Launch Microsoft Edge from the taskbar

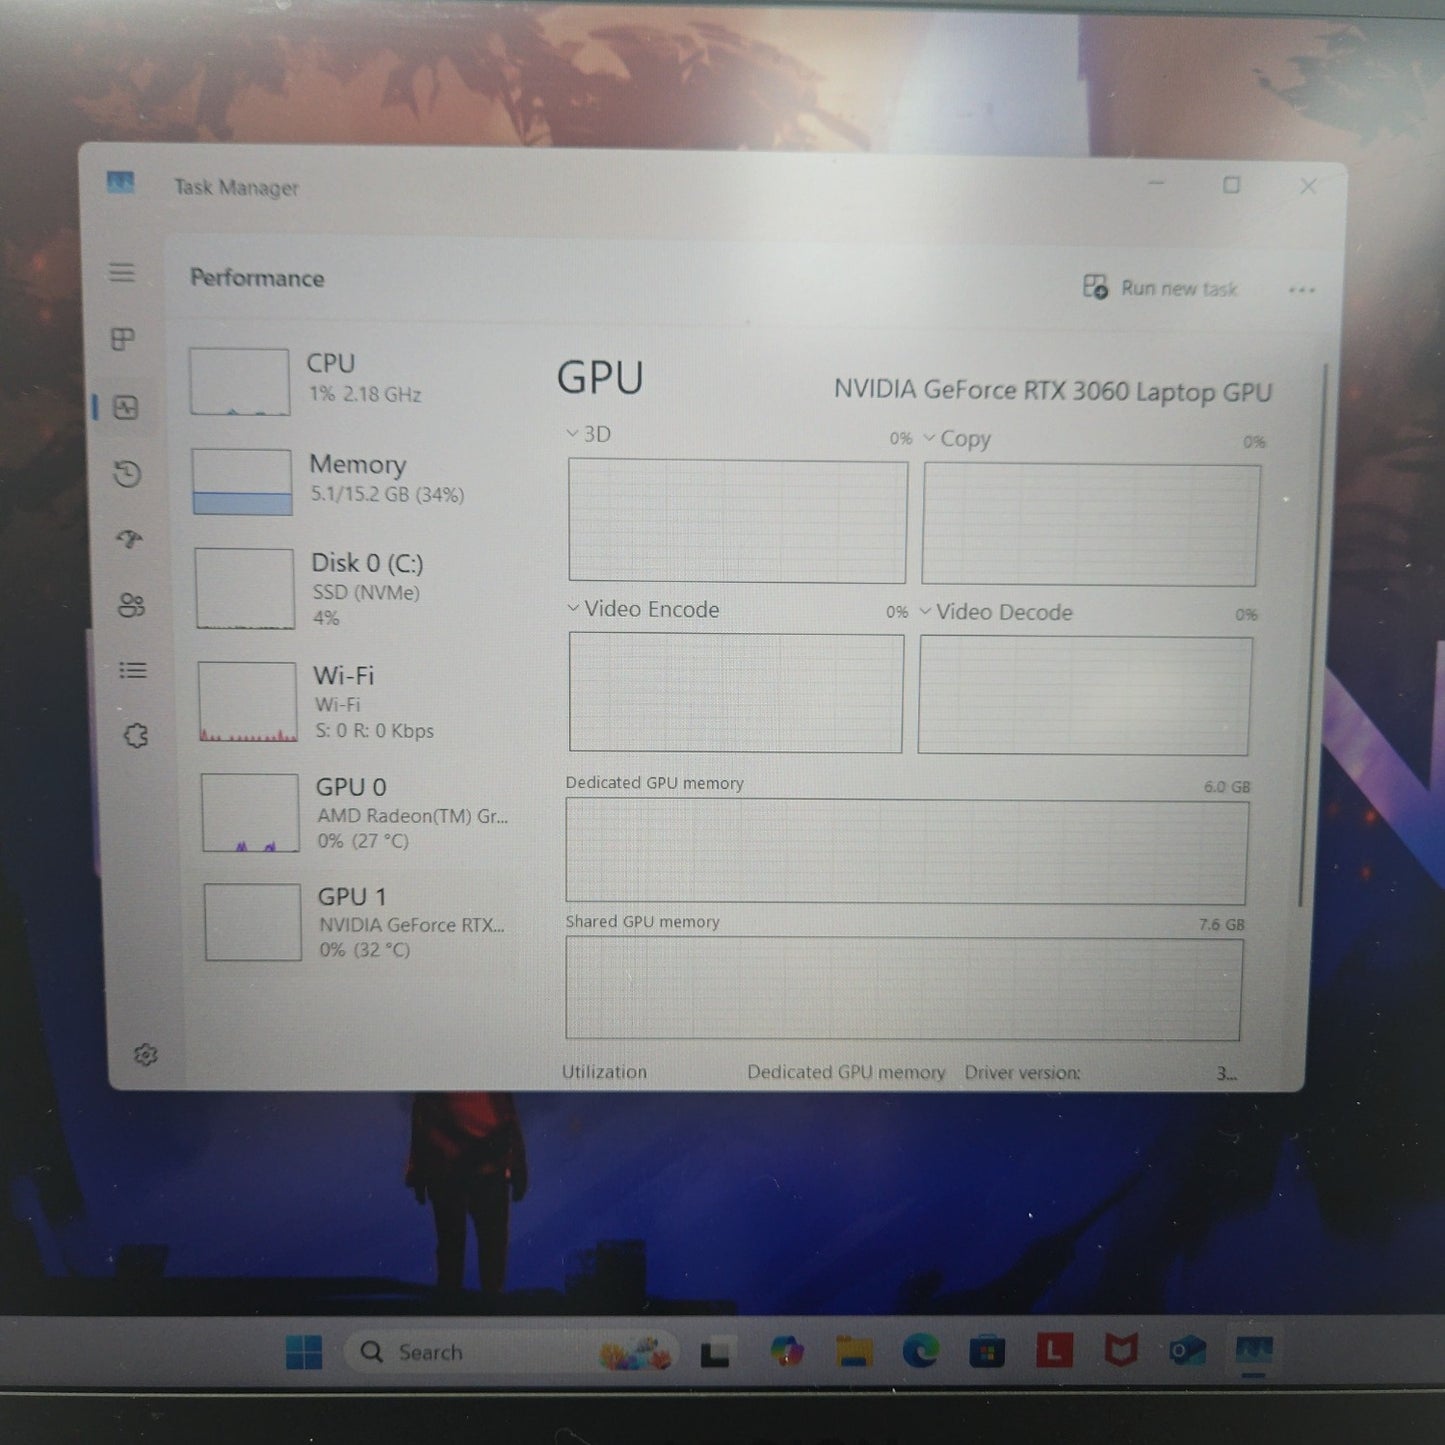coord(920,1353)
